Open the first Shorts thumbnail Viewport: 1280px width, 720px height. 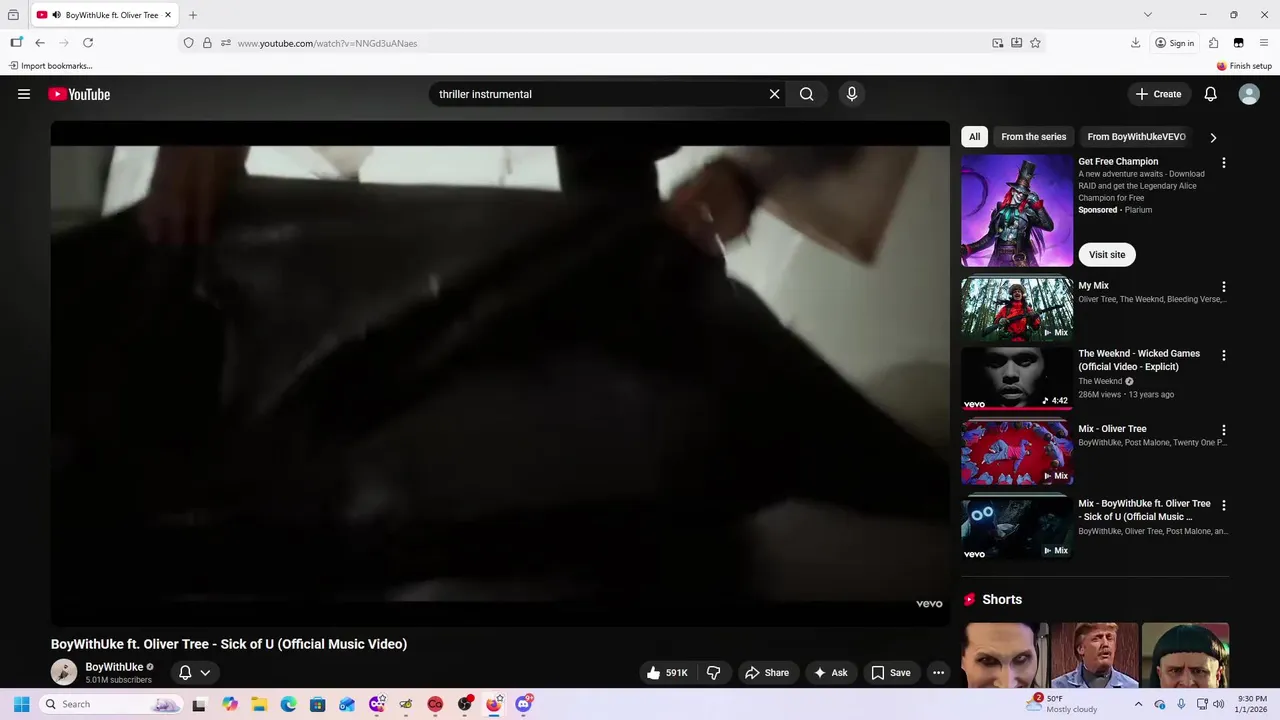click(x=1005, y=655)
